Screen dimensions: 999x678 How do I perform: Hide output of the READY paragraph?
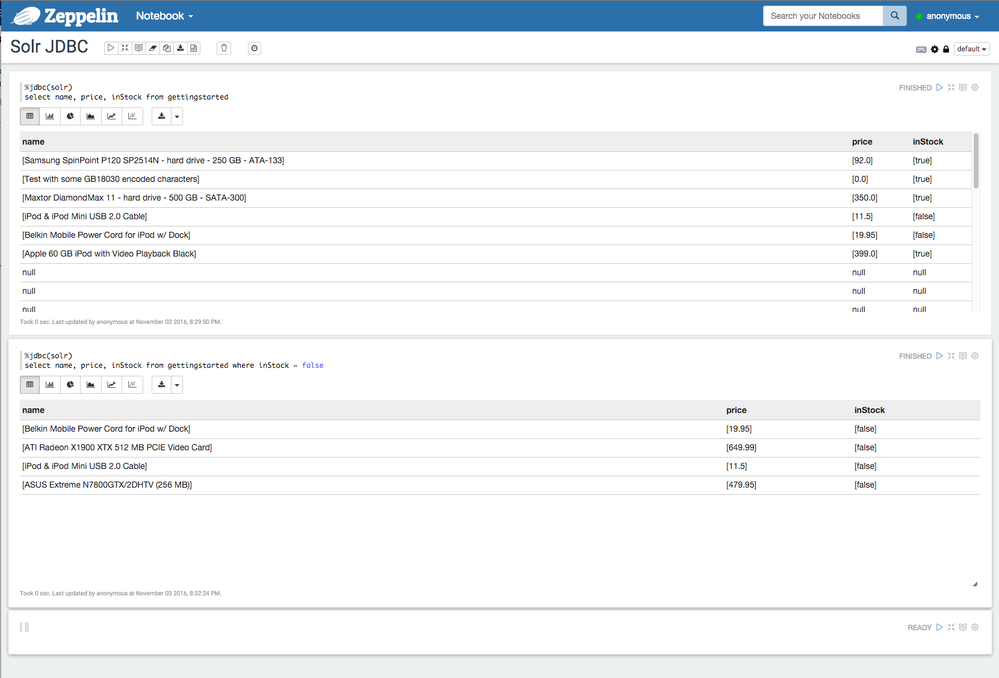pyautogui.click(x=963, y=627)
